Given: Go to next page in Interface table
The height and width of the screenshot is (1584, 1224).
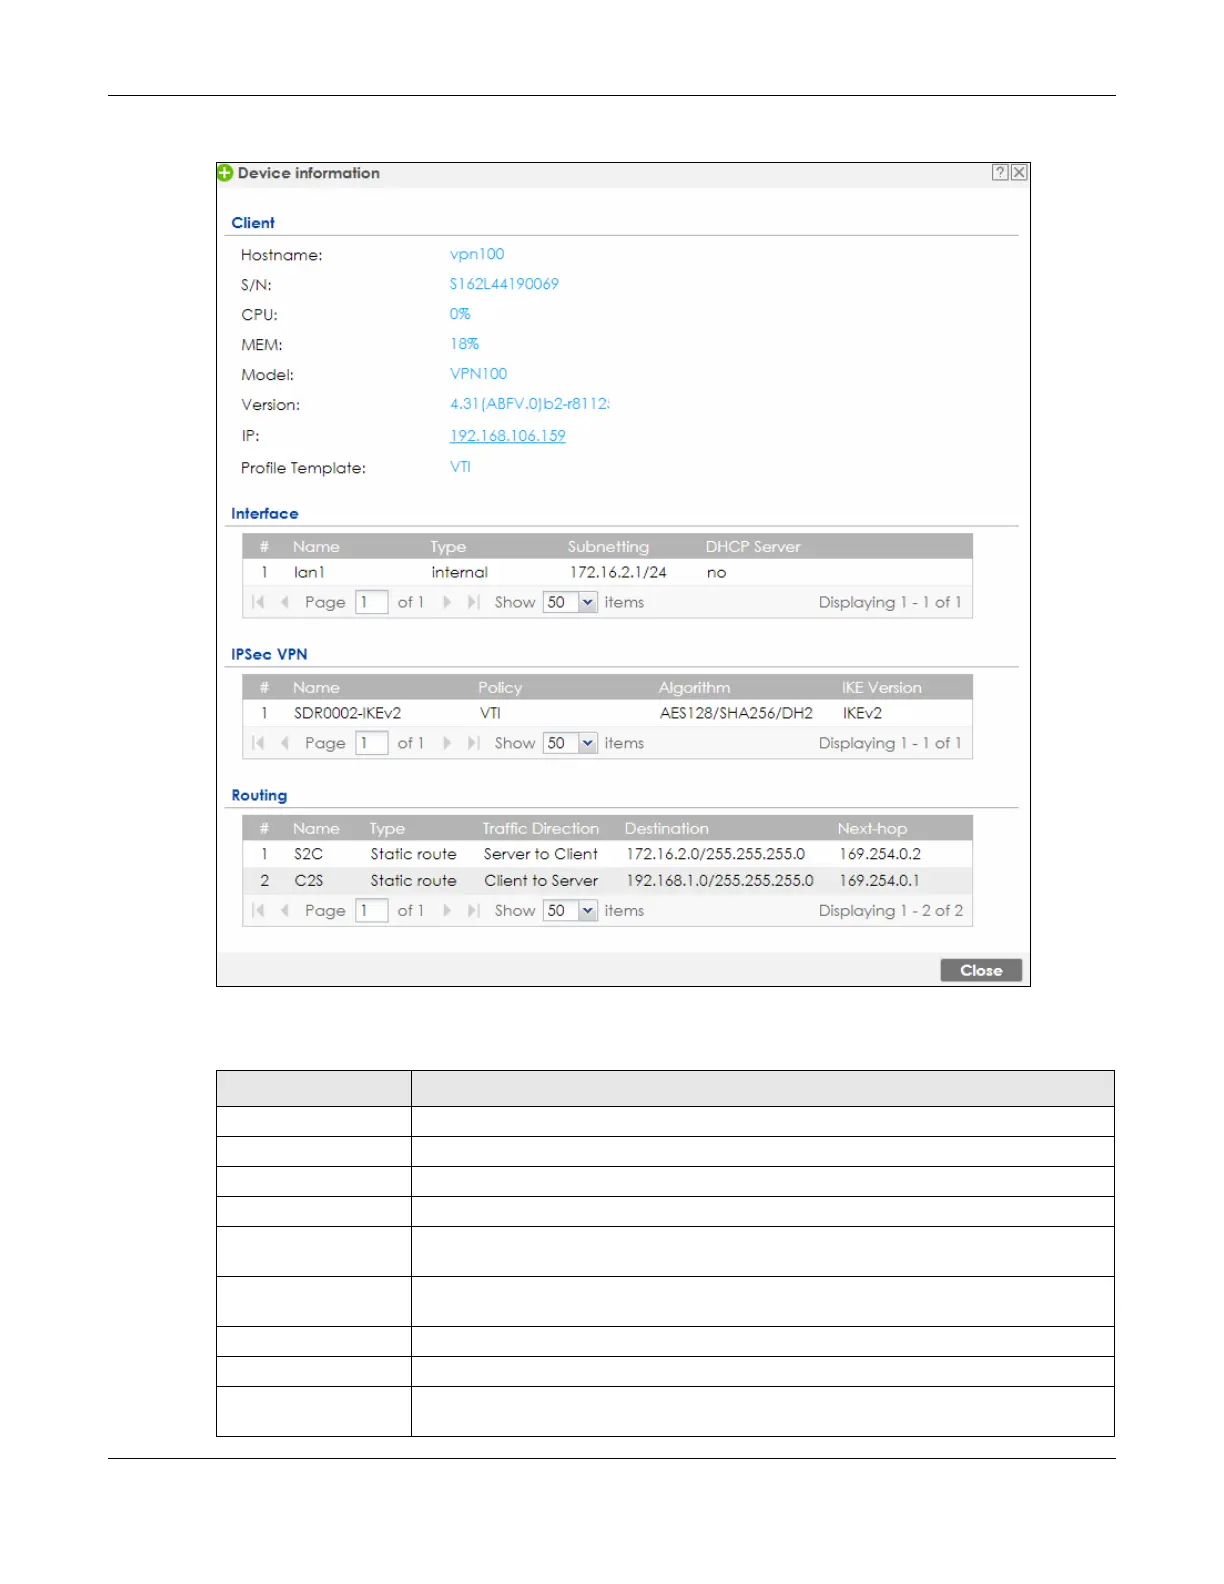Looking at the screenshot, I should pos(447,602).
